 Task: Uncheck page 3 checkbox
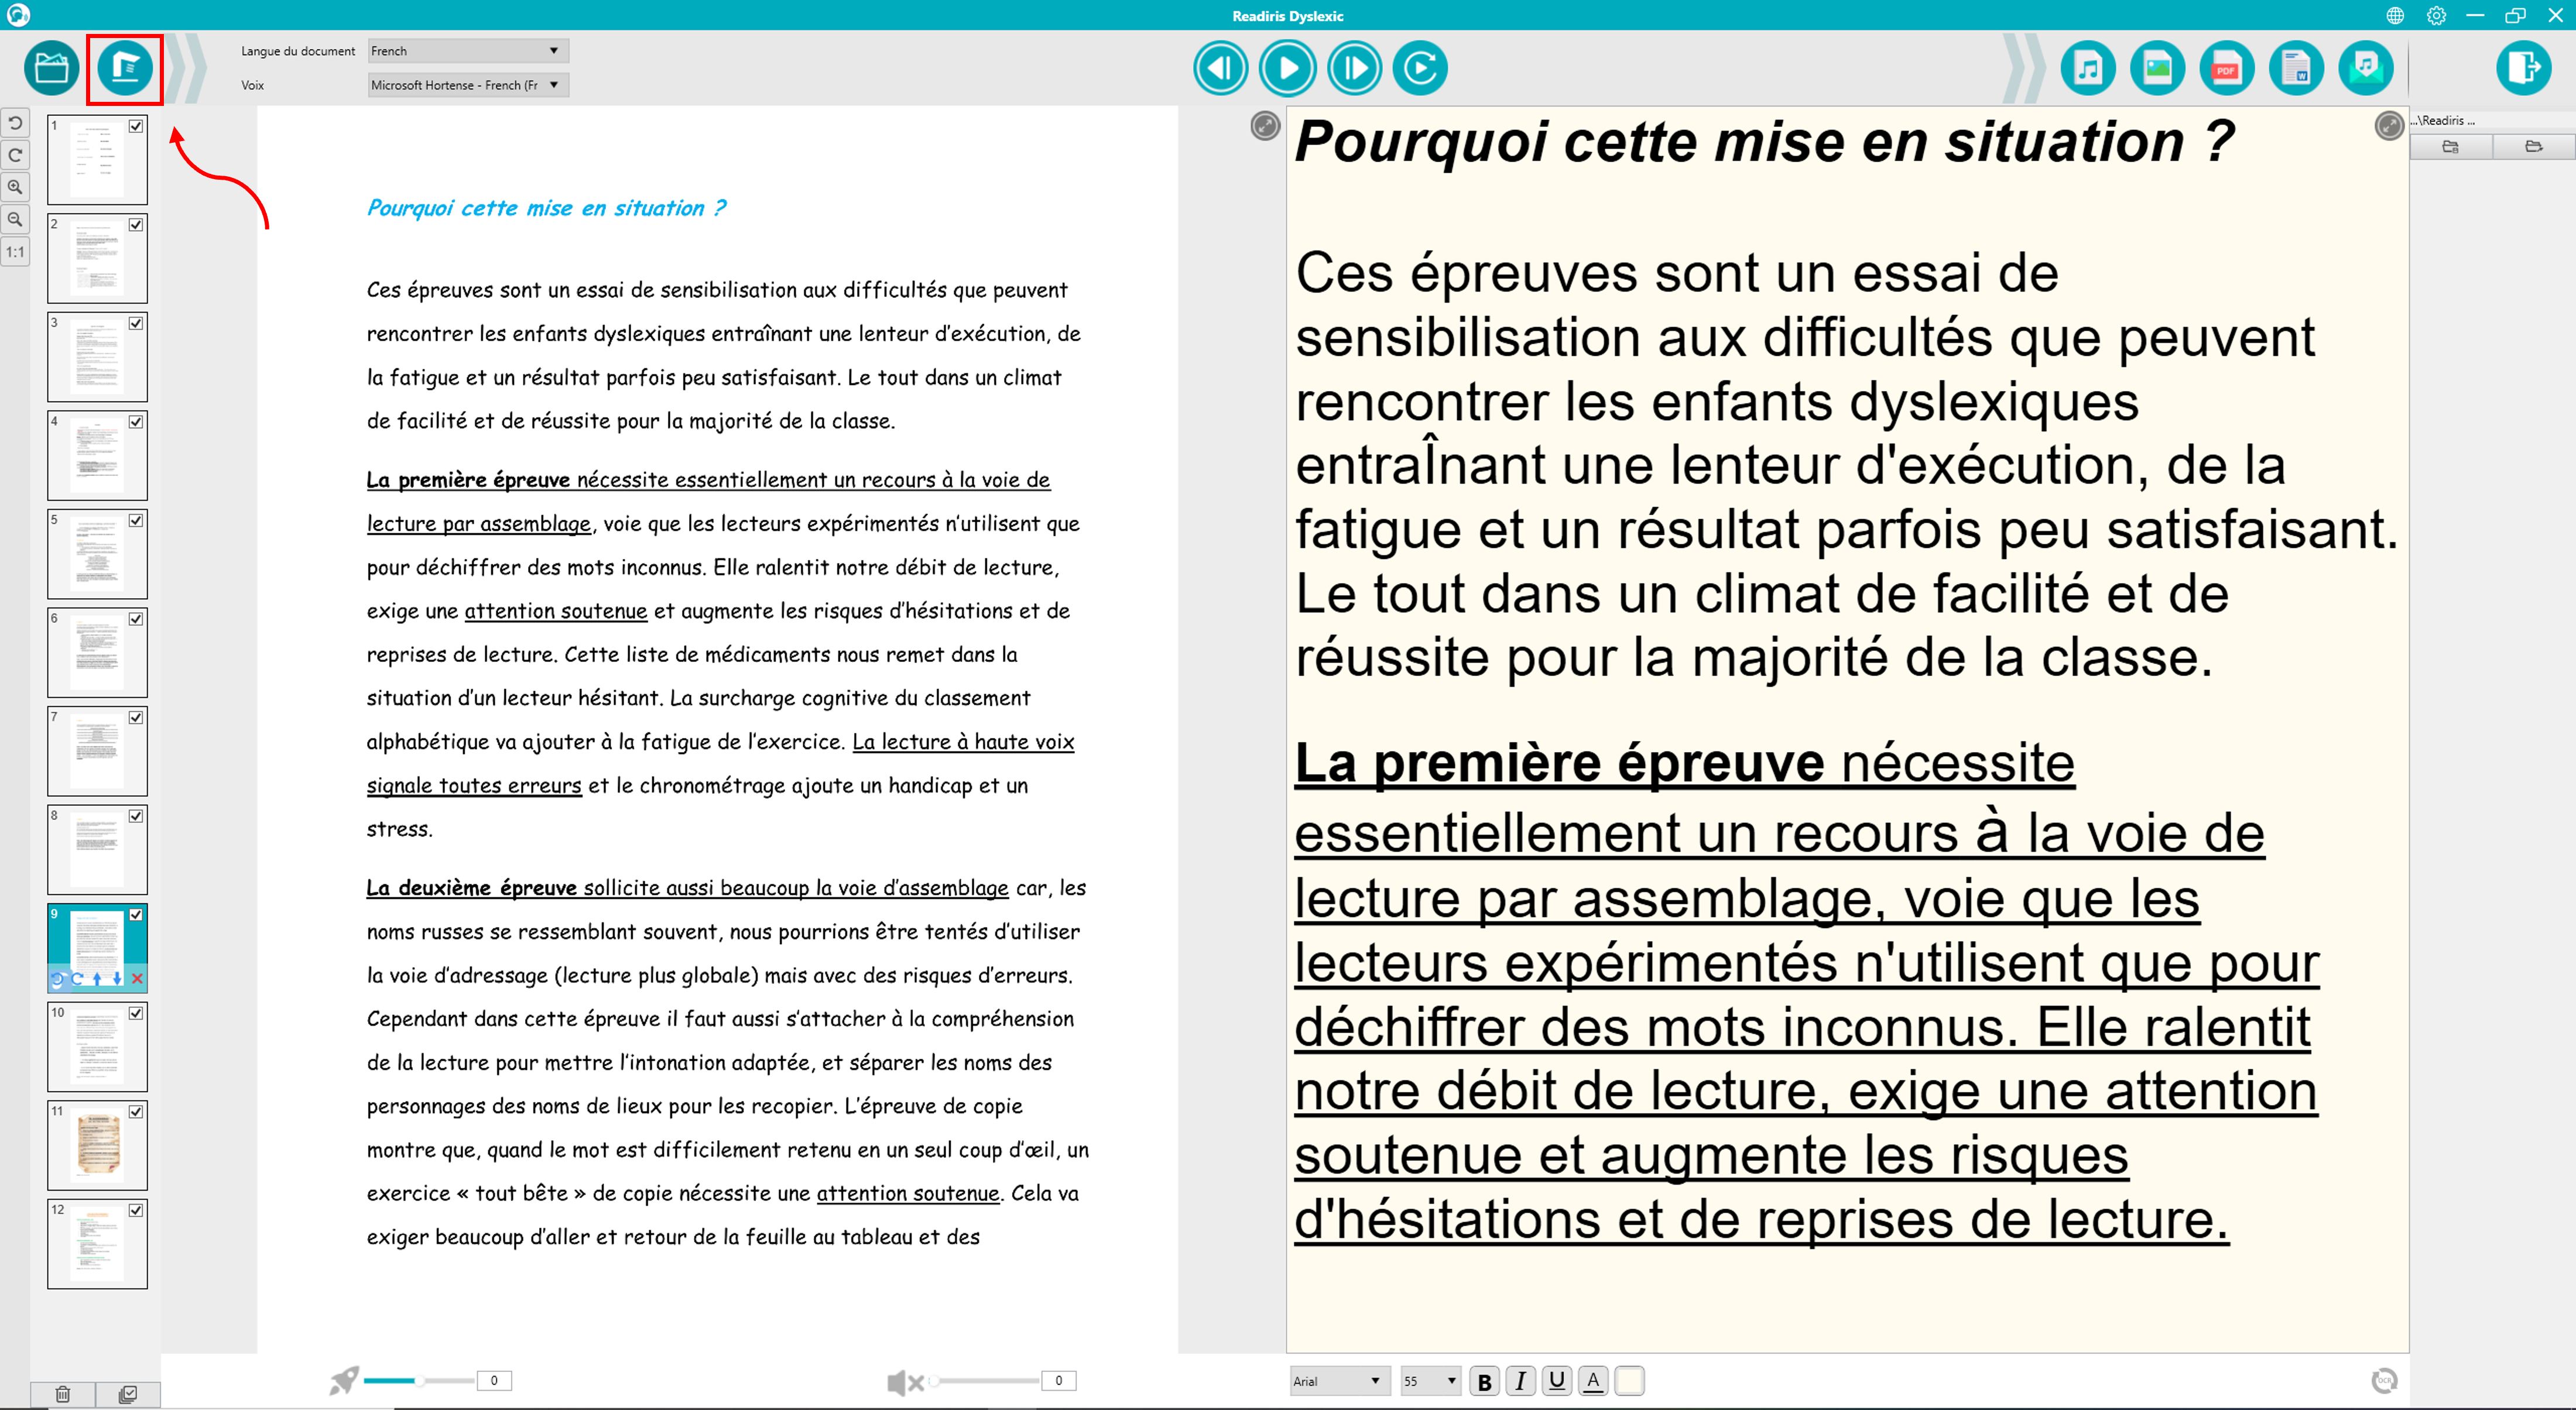[136, 323]
